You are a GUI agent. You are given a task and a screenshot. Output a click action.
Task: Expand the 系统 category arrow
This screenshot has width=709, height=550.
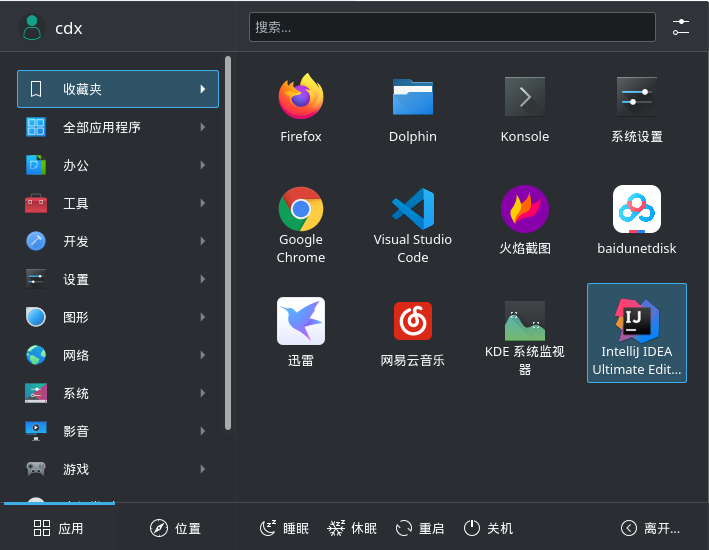coord(203,393)
